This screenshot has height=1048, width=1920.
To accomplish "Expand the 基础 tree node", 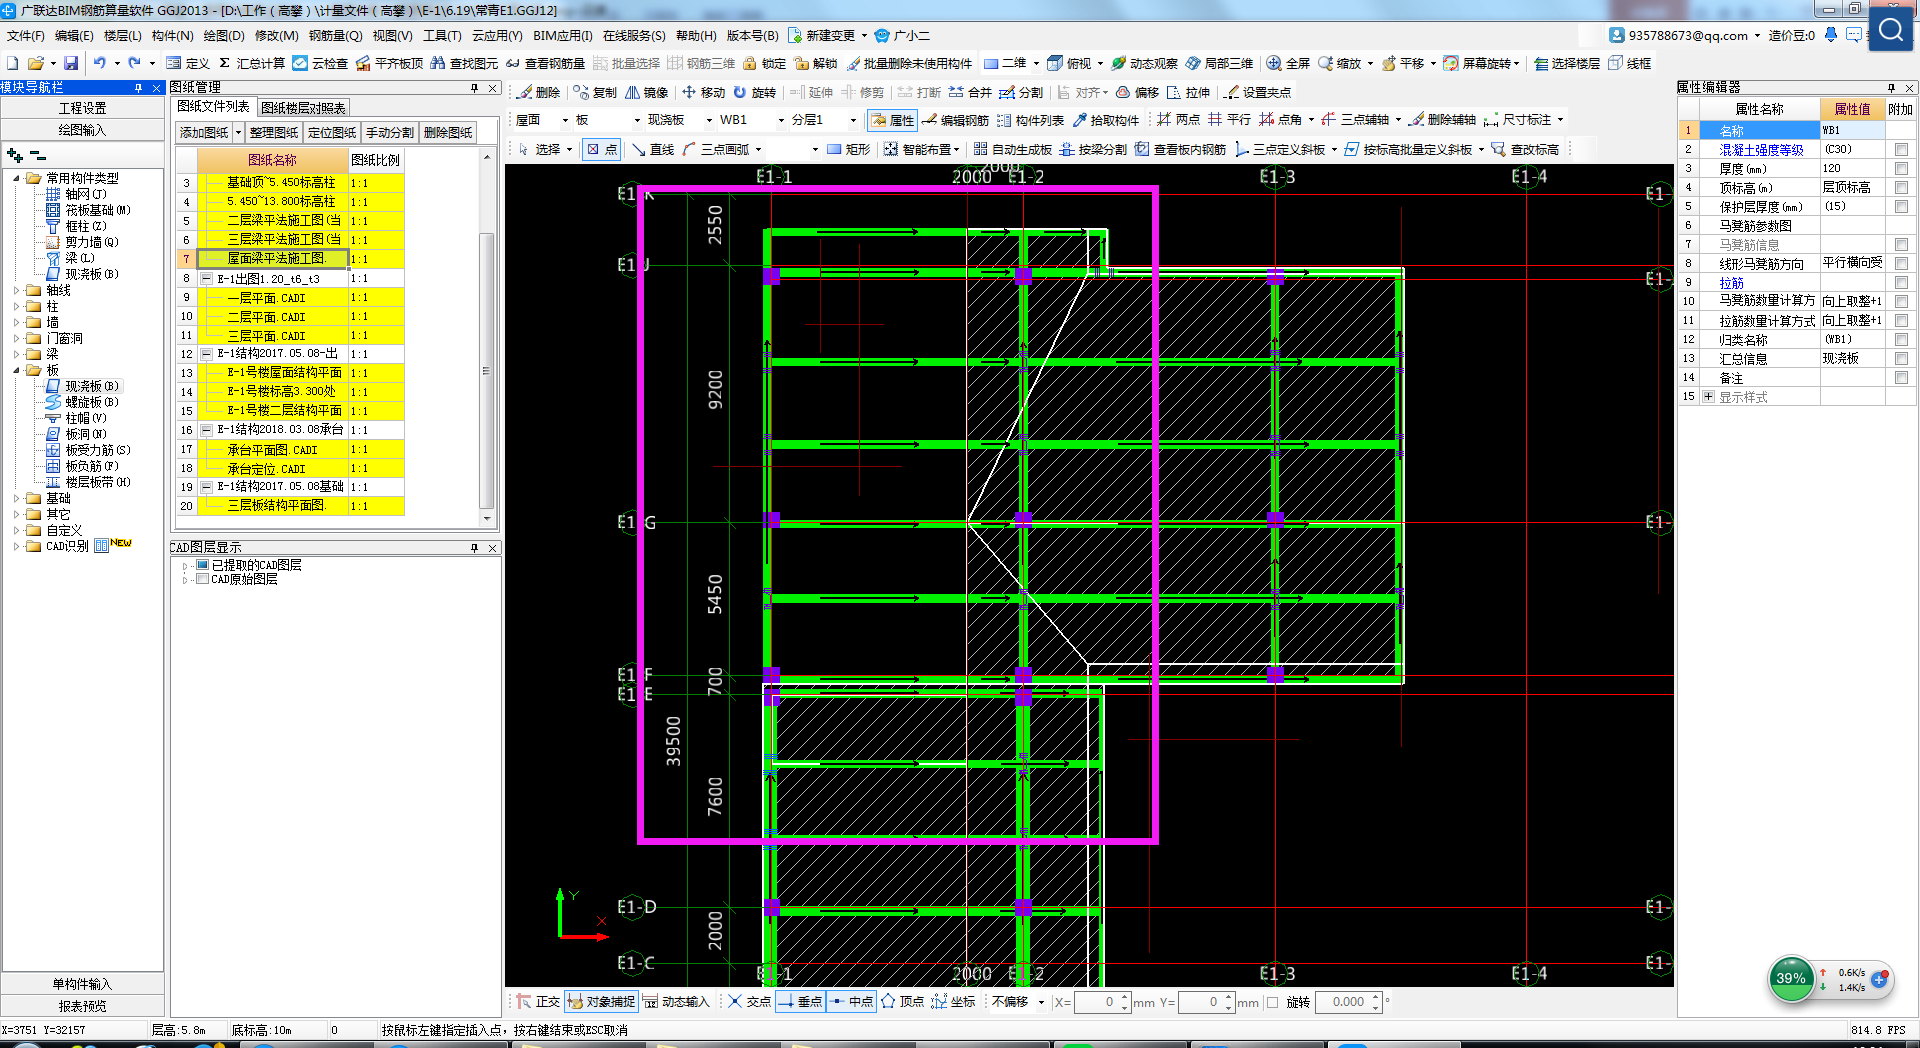I will click(17, 498).
